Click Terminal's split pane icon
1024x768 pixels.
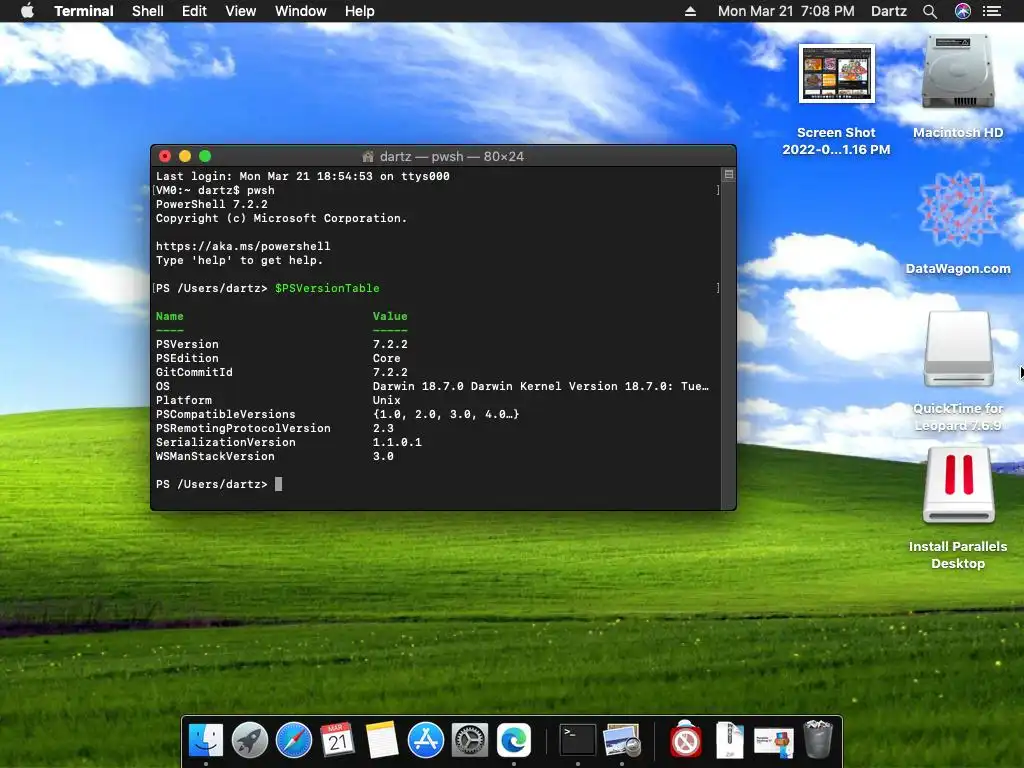pyautogui.click(x=729, y=174)
